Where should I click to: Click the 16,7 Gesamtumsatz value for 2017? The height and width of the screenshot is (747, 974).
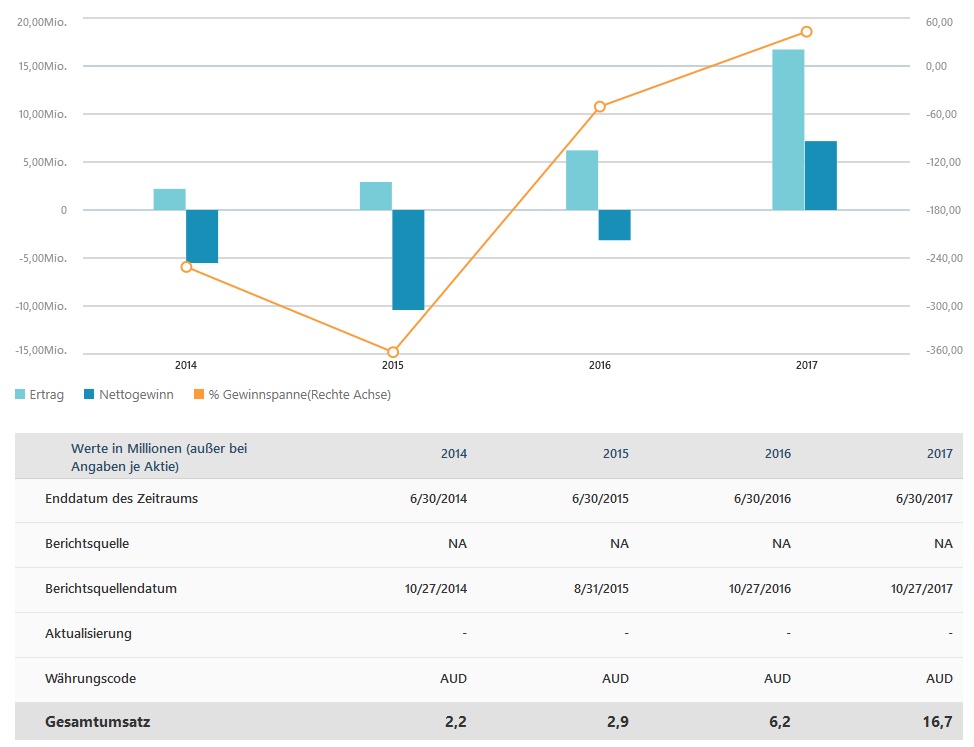coord(939,721)
